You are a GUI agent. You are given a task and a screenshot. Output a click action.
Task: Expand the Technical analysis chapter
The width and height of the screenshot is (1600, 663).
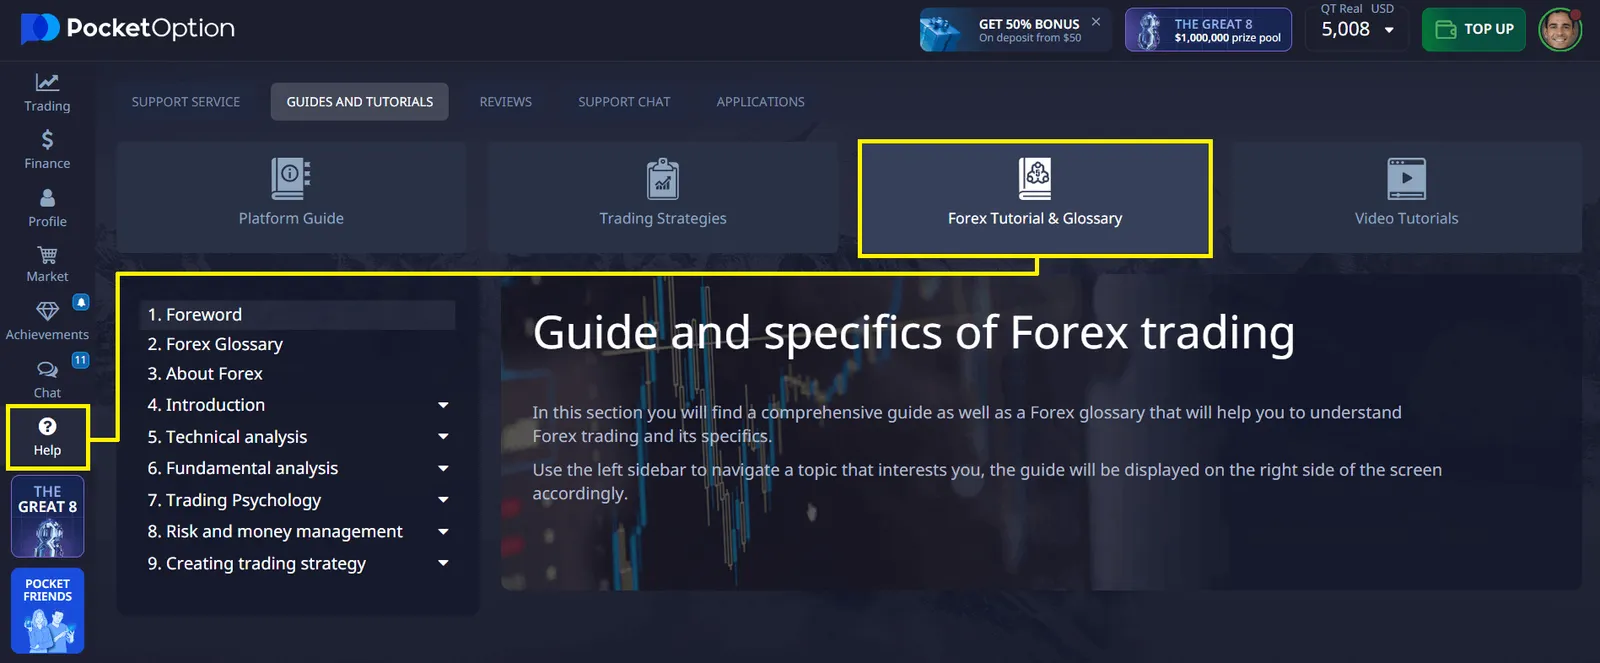tap(443, 437)
